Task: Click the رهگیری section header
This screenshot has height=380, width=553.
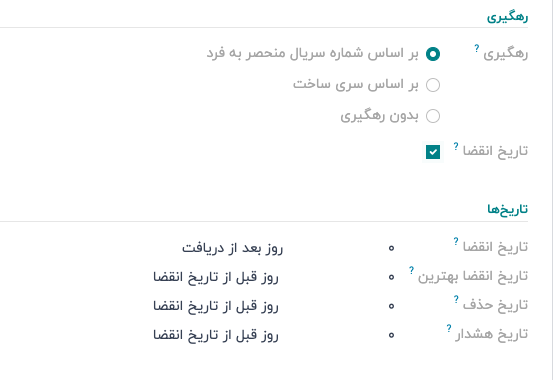Action: [x=507, y=17]
